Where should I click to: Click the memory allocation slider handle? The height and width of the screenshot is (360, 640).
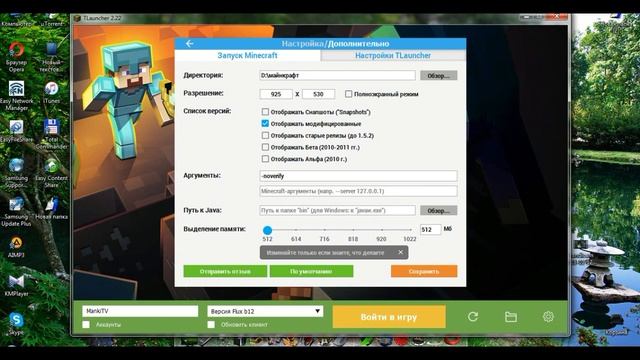pyautogui.click(x=267, y=230)
